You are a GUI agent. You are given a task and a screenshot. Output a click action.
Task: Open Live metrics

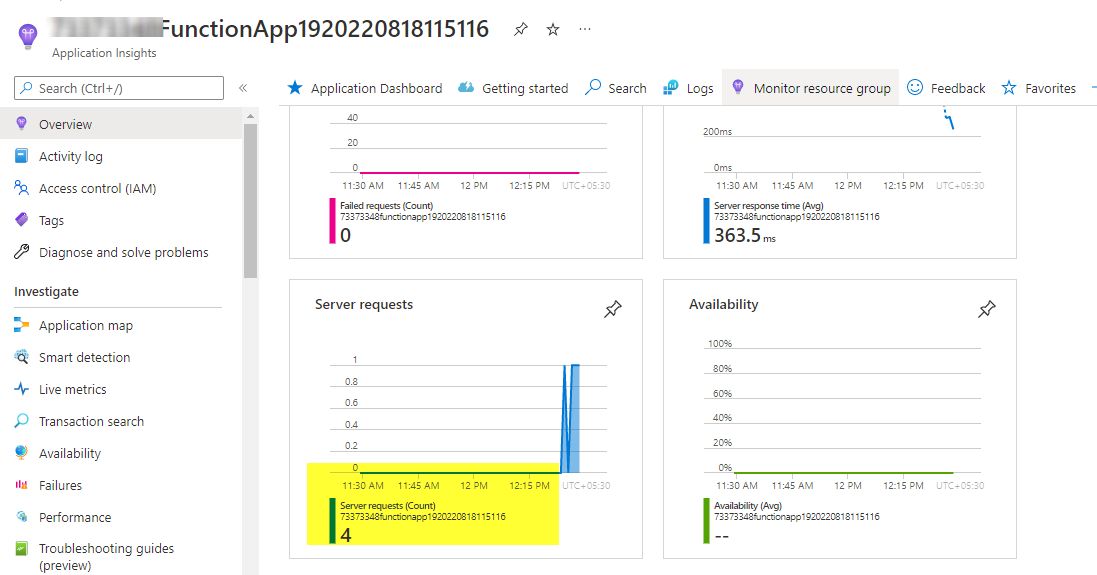point(73,390)
